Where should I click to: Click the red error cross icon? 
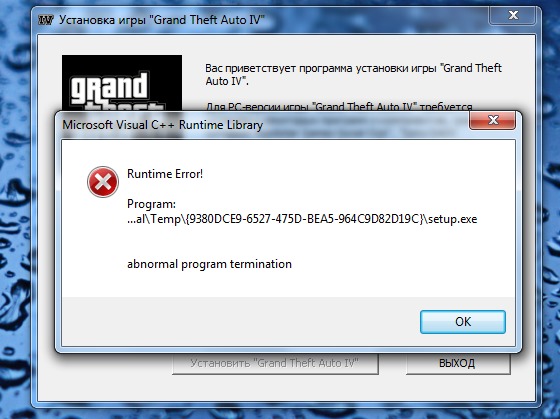tap(103, 182)
